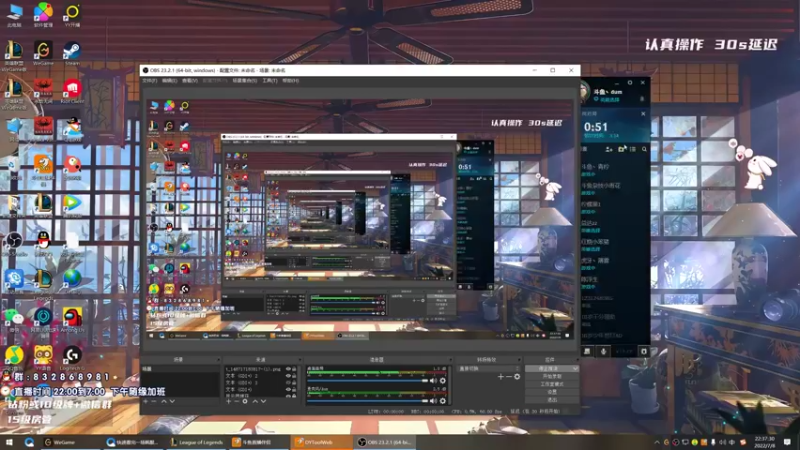The height and width of the screenshot is (450, 800).
Task: Add a new source with the plus icon under Sources
Action: (x=229, y=402)
